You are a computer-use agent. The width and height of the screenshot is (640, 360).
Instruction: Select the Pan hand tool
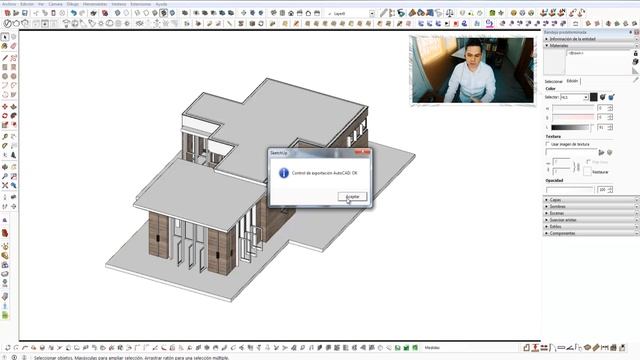tap(13, 167)
